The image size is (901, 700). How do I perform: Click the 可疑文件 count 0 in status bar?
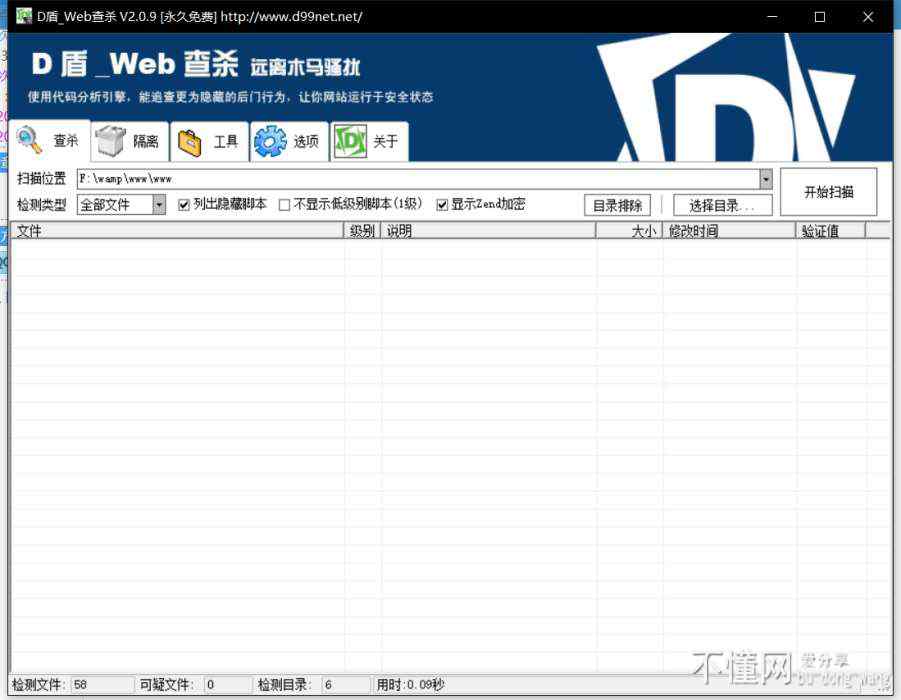228,684
